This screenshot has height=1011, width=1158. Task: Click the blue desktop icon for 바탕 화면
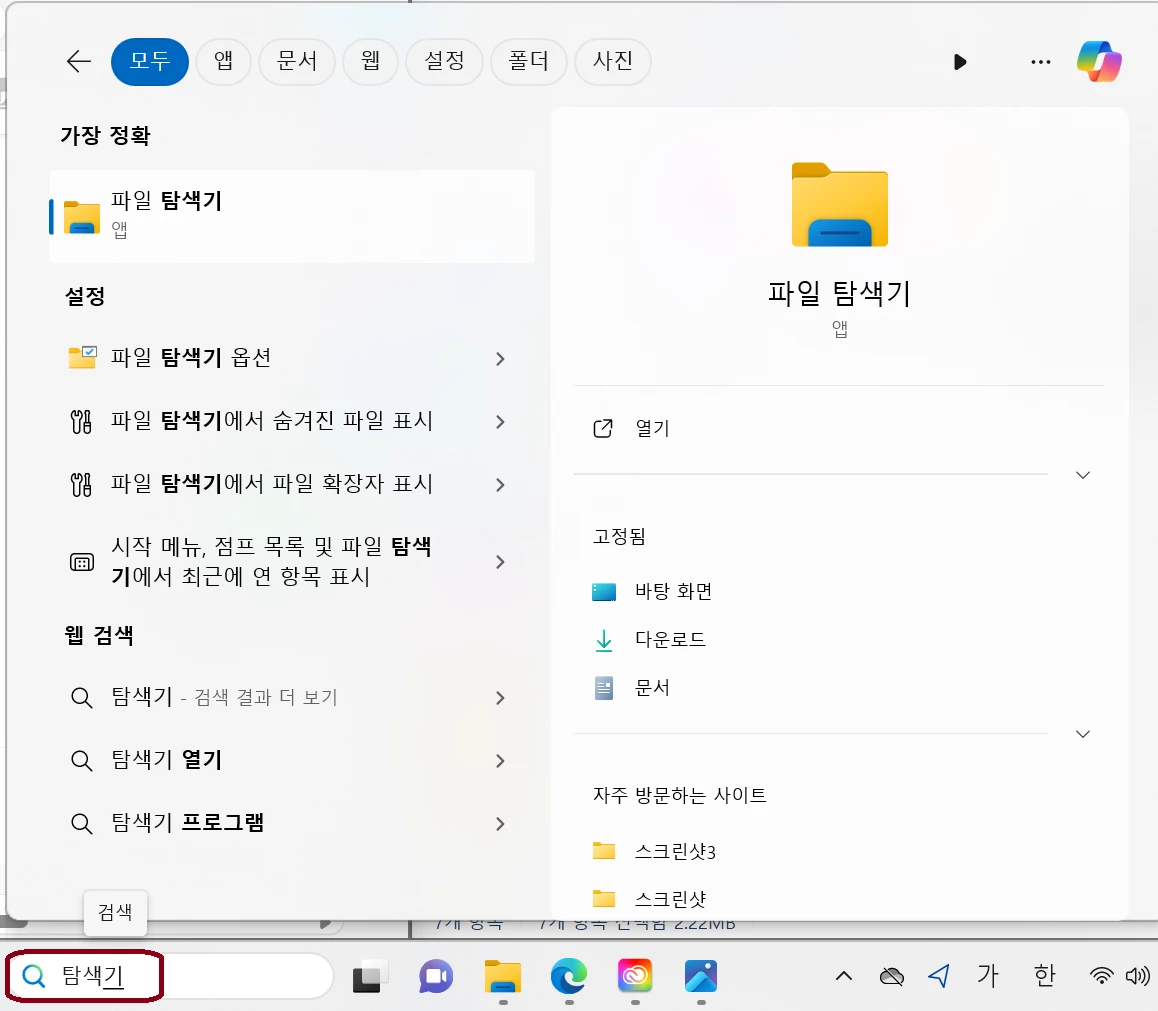604,592
